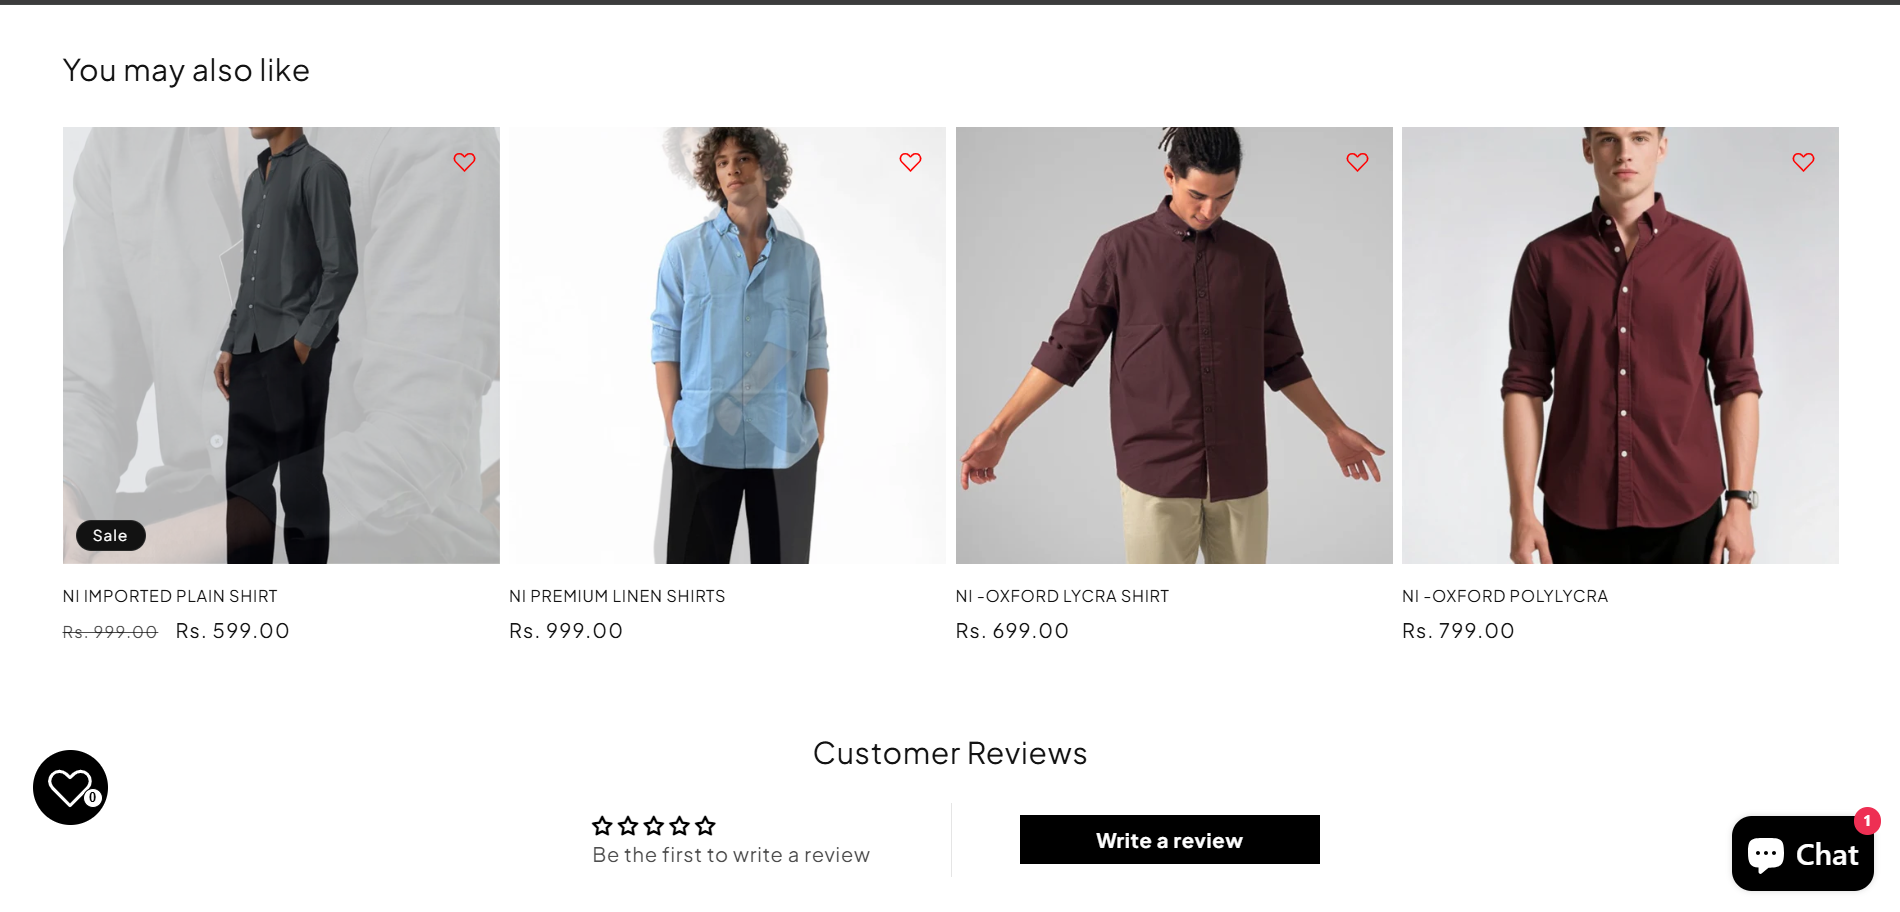Favorite the Oxford Lycra Shirt with heart
1900x912 pixels.
[x=1357, y=162]
